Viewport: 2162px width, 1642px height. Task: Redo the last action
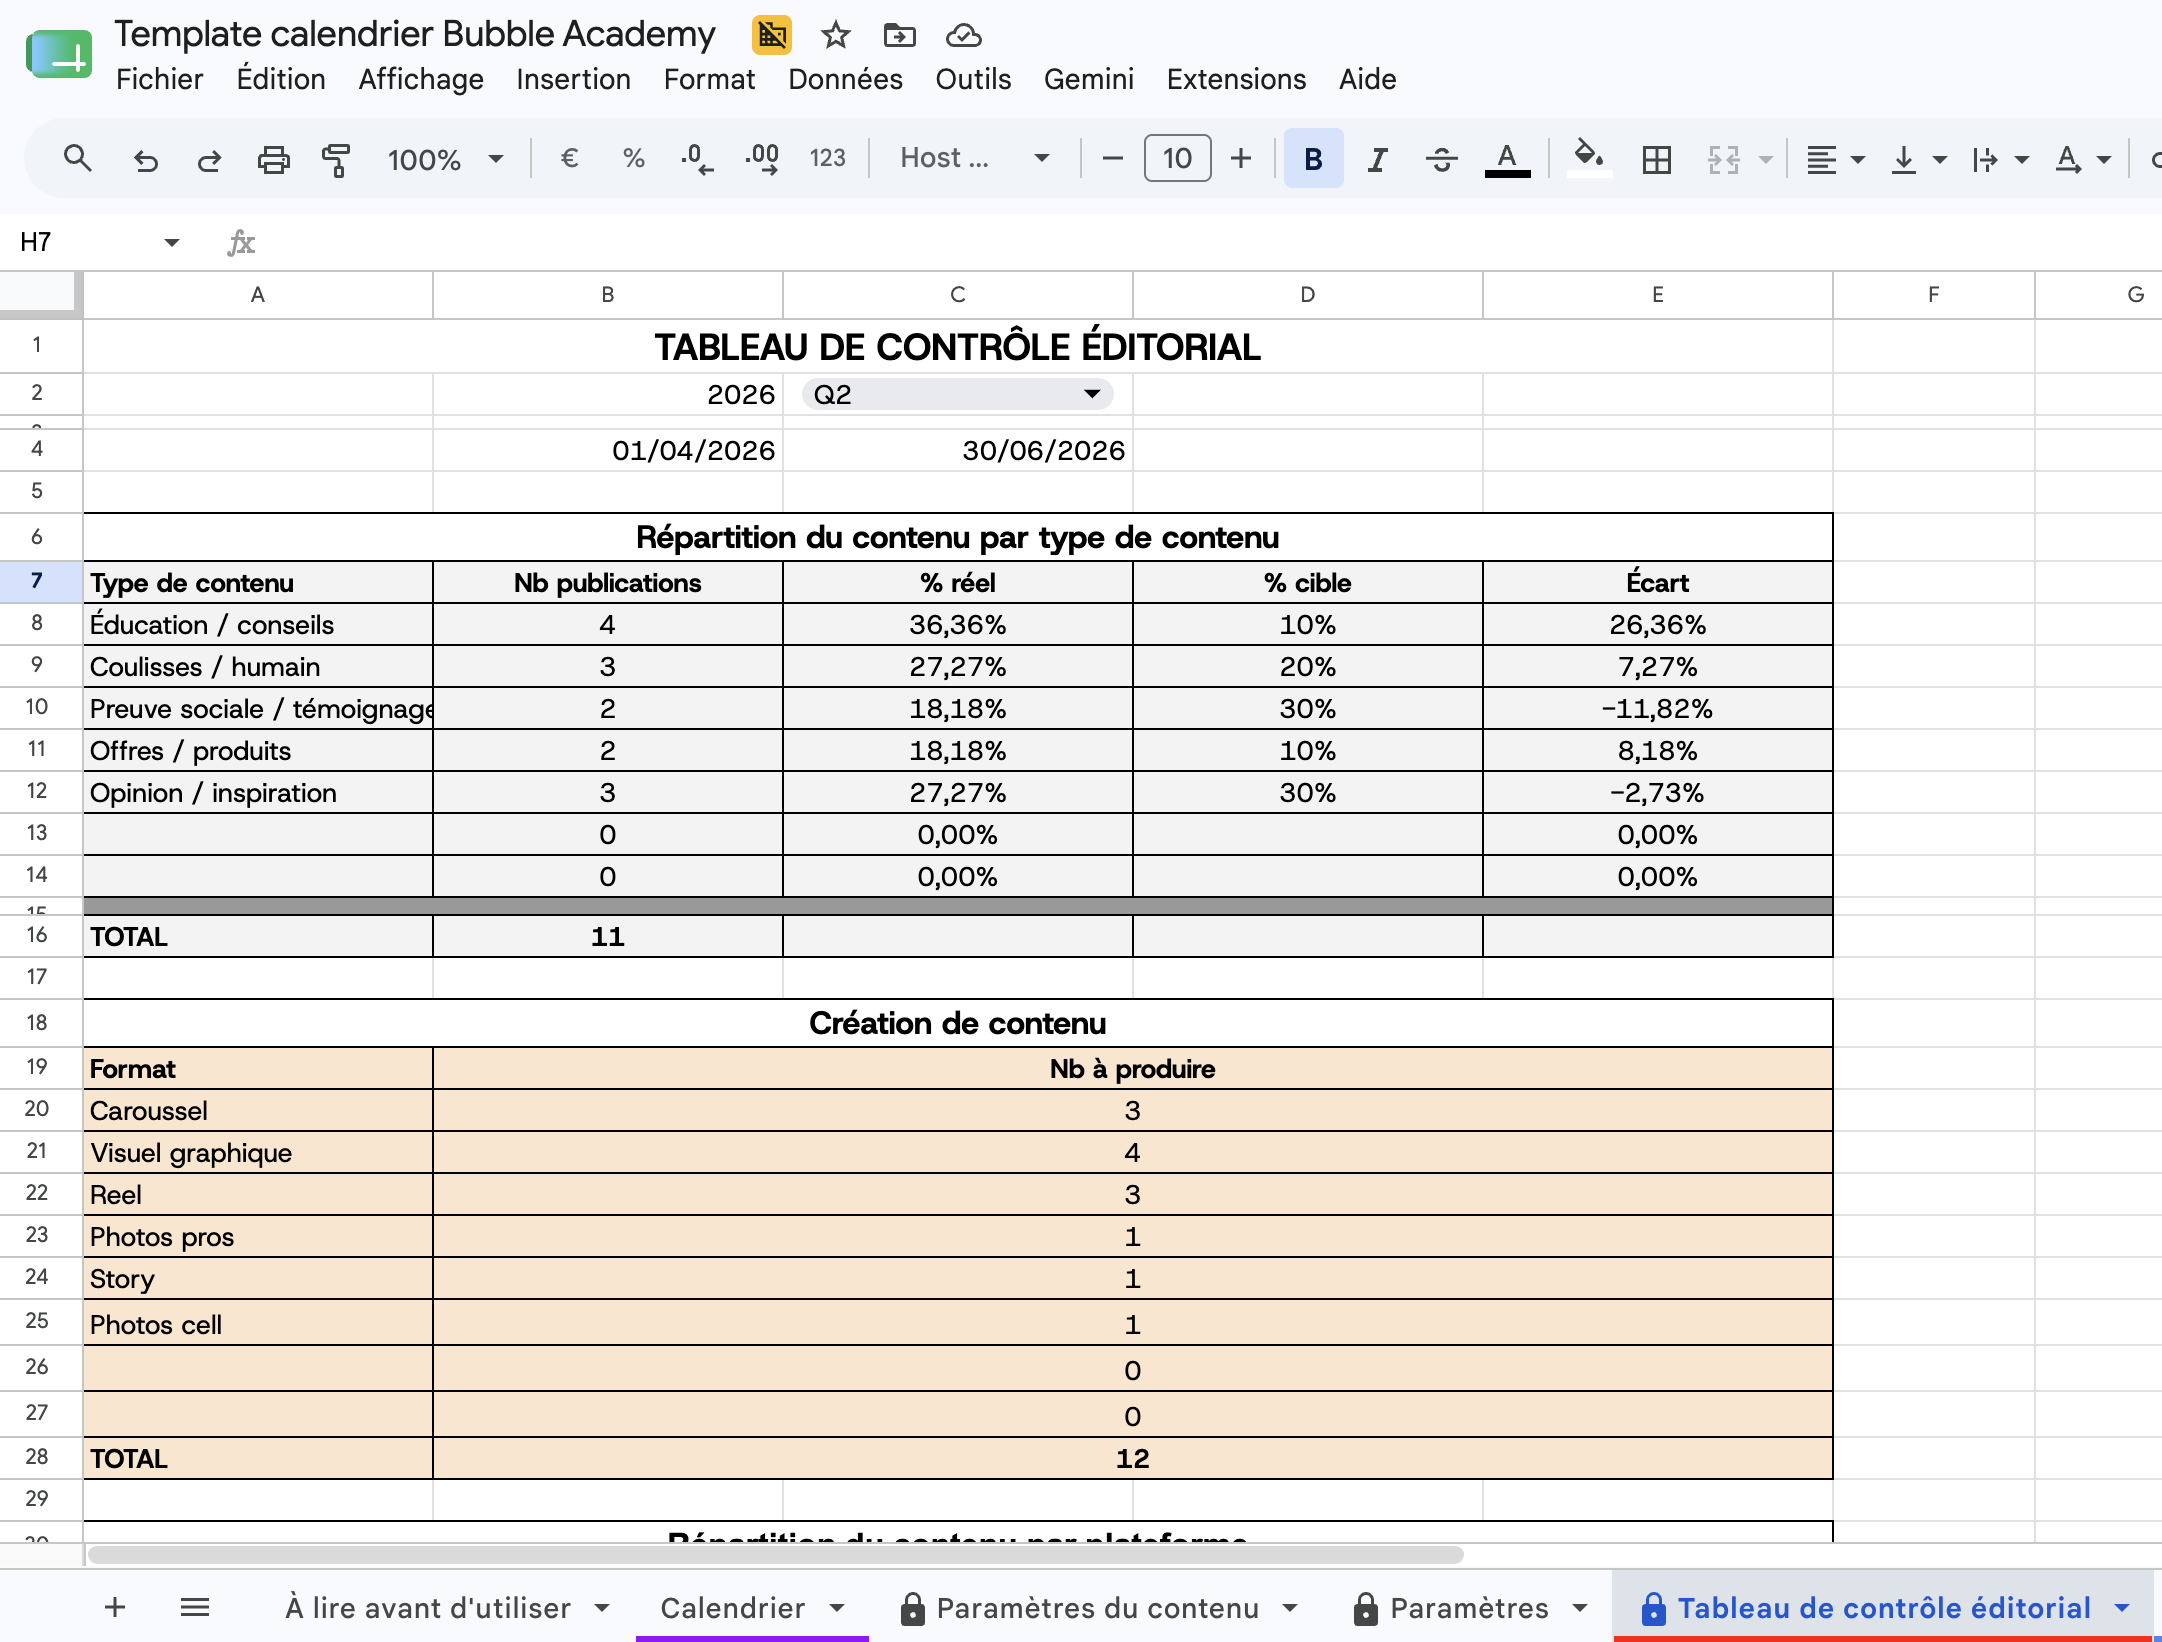coord(209,159)
